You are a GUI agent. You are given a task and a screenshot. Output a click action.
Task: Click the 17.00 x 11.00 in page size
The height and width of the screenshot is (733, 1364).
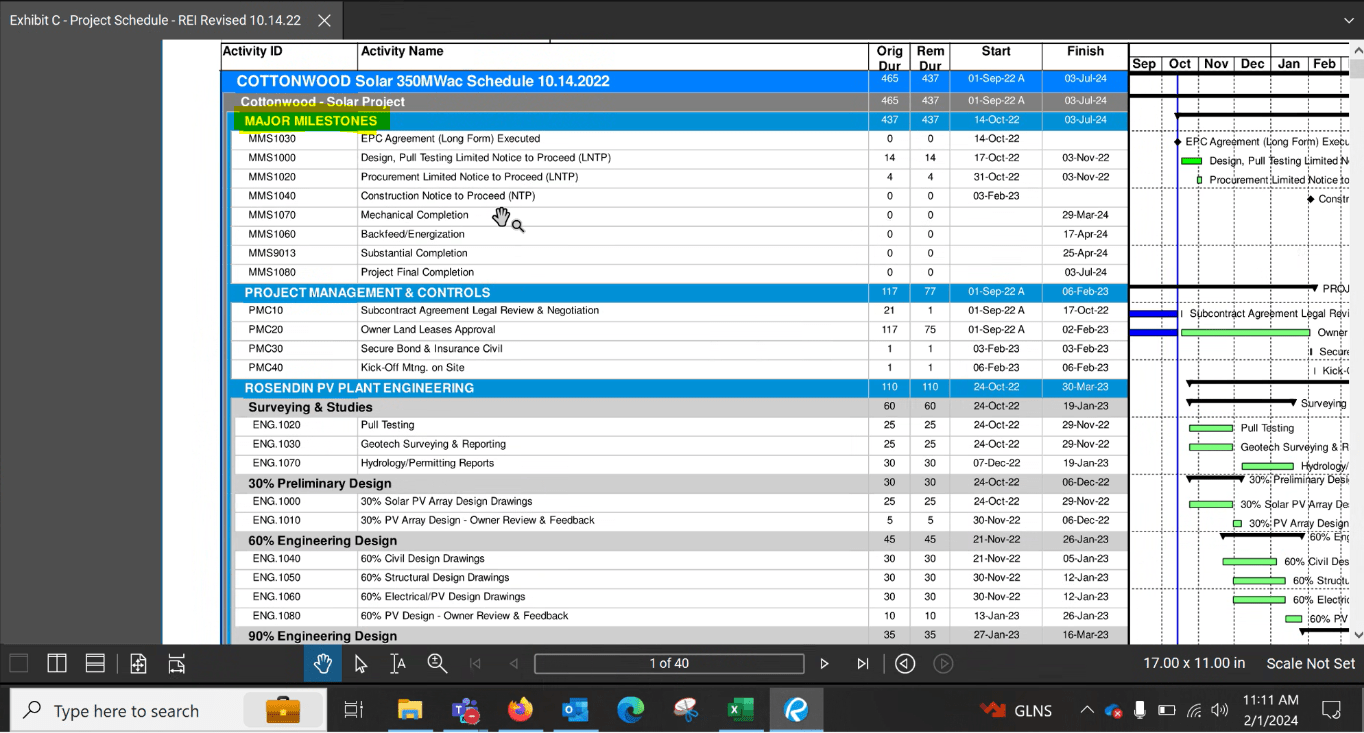point(1194,664)
